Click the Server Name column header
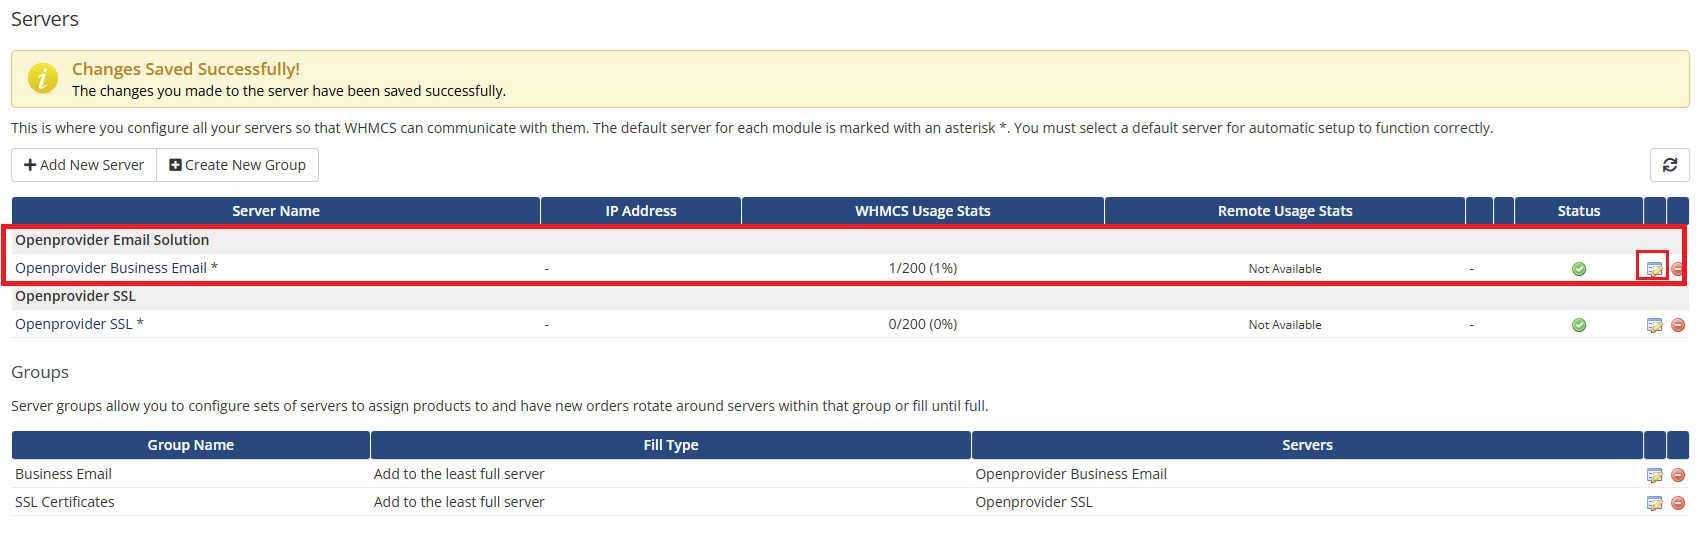The height and width of the screenshot is (550, 1703). point(276,211)
